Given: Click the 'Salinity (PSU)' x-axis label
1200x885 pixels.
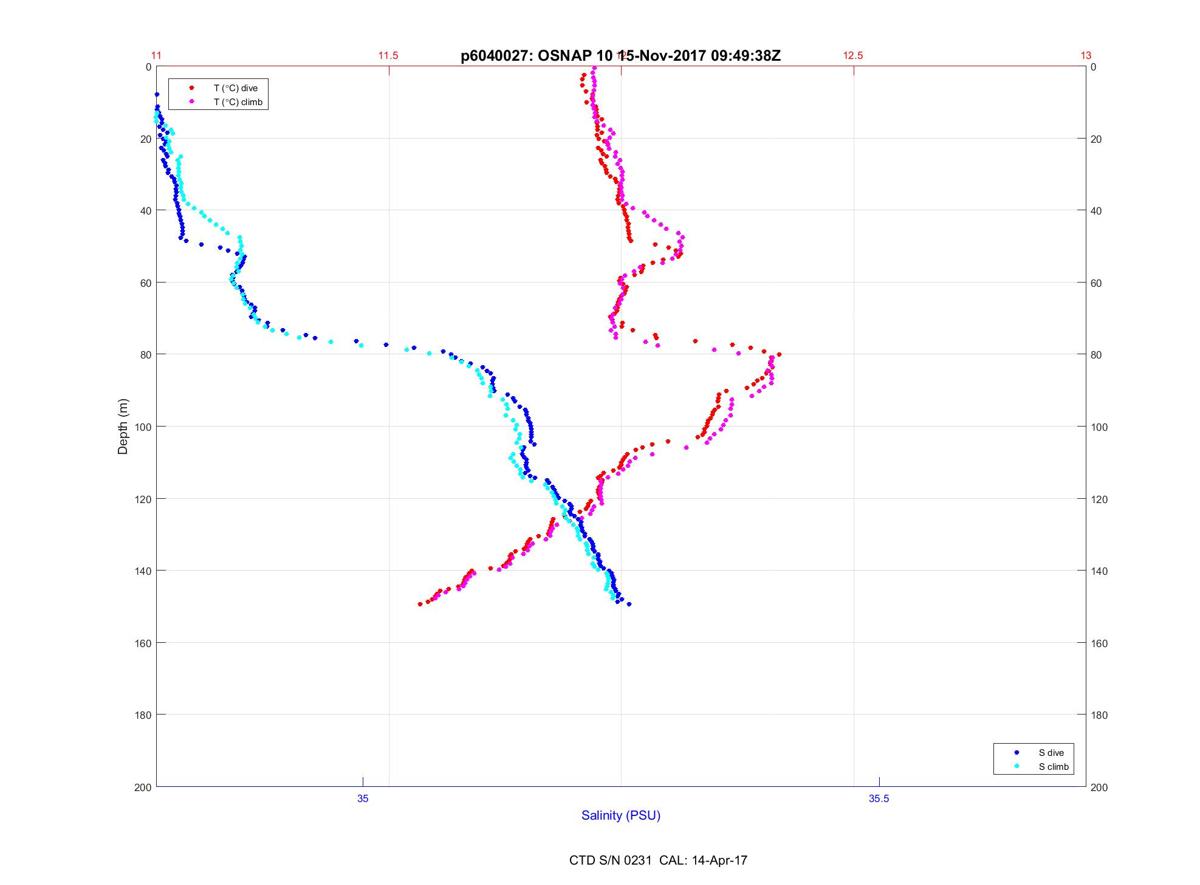Looking at the screenshot, I should click(621, 815).
